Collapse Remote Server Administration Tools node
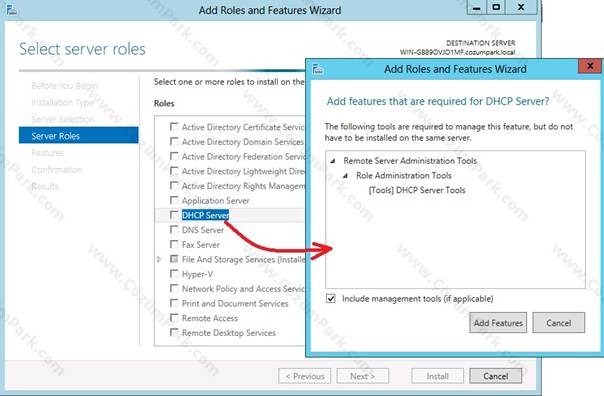The image size is (604, 396). [x=333, y=161]
